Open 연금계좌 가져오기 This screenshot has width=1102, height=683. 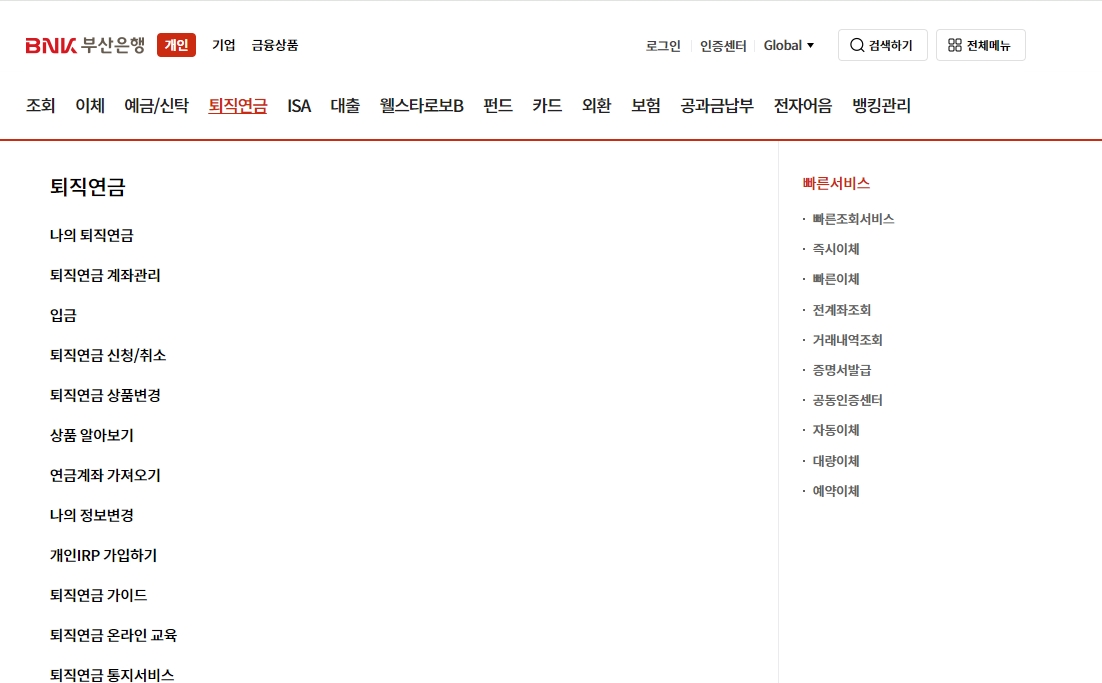[105, 475]
